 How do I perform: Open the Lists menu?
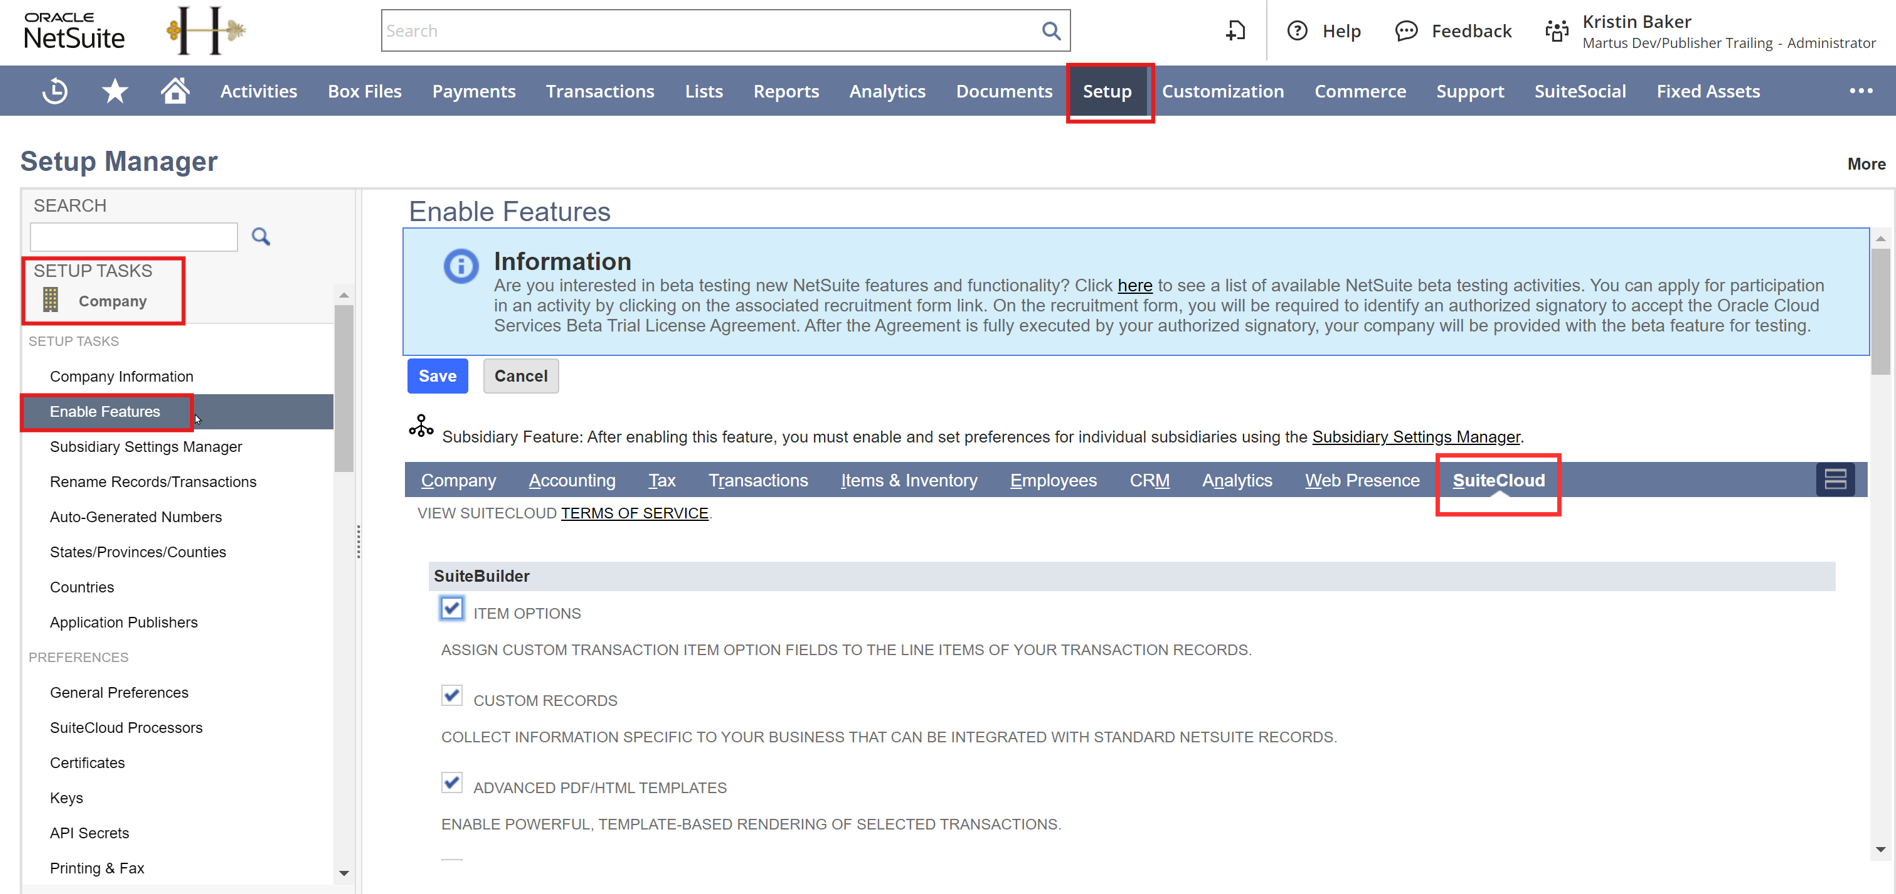point(704,91)
